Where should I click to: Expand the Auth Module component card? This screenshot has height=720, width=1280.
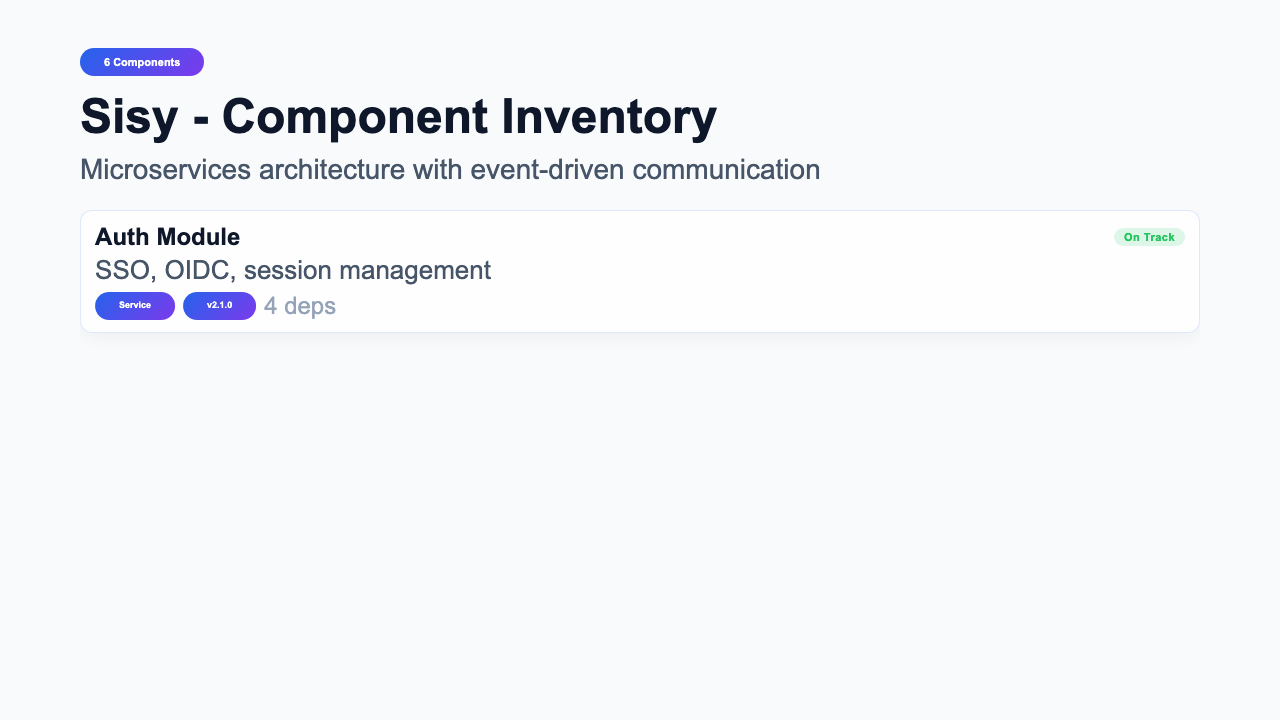(640, 270)
